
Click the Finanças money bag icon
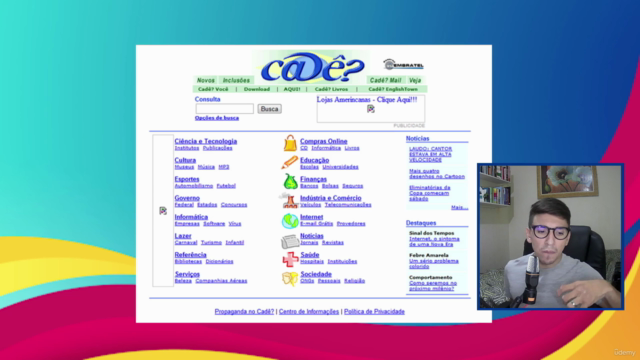tap(290, 181)
